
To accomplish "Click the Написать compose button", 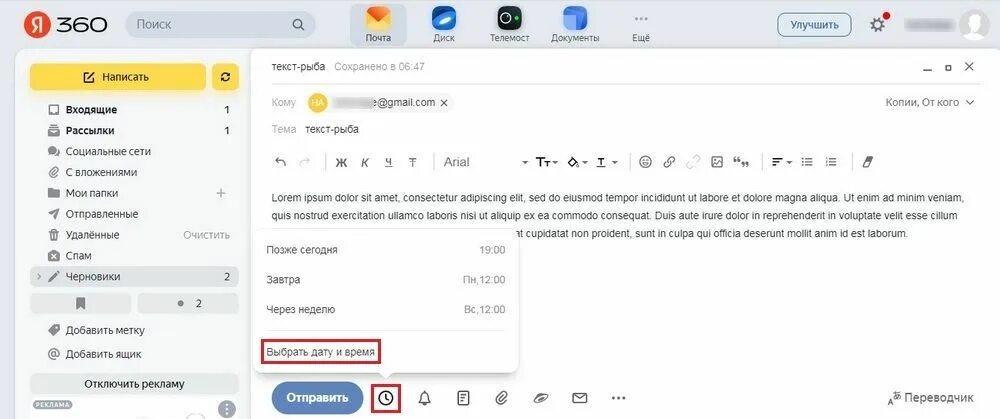I will pos(118,77).
